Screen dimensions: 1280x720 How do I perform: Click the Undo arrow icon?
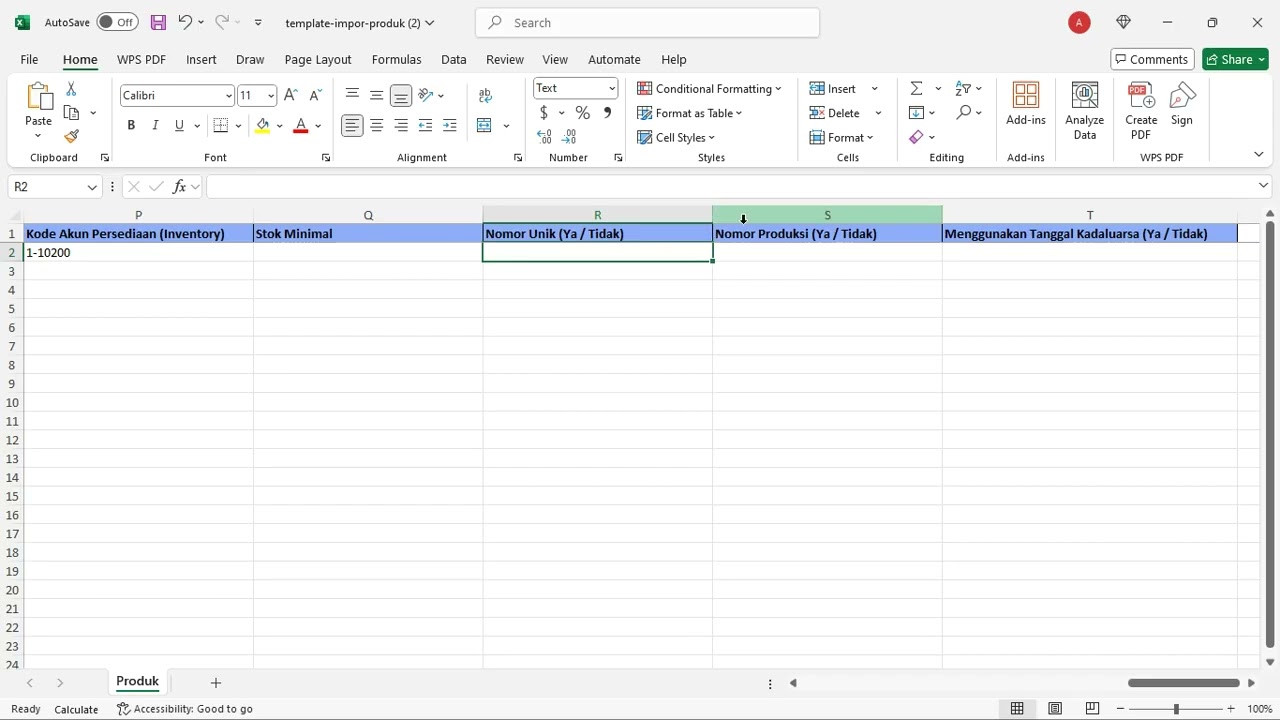tap(185, 22)
